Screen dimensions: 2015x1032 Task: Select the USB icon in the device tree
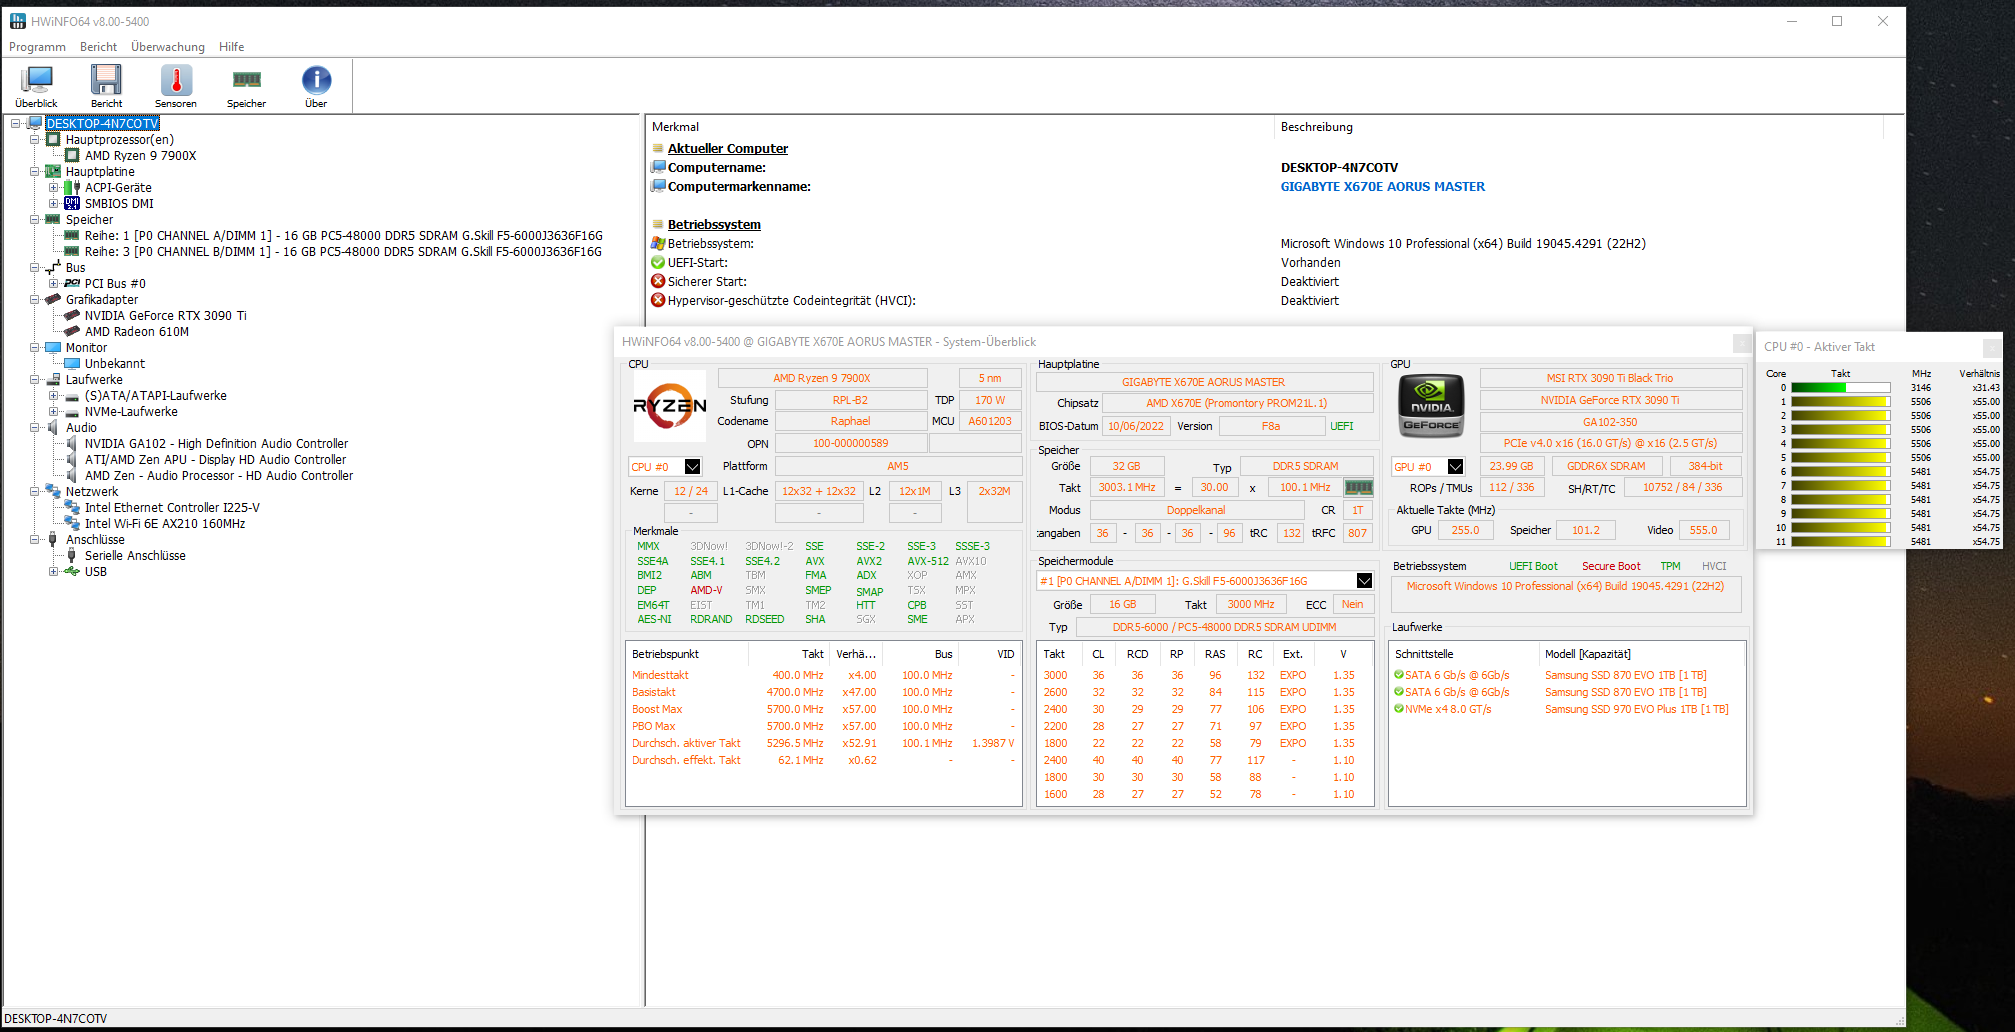72,572
